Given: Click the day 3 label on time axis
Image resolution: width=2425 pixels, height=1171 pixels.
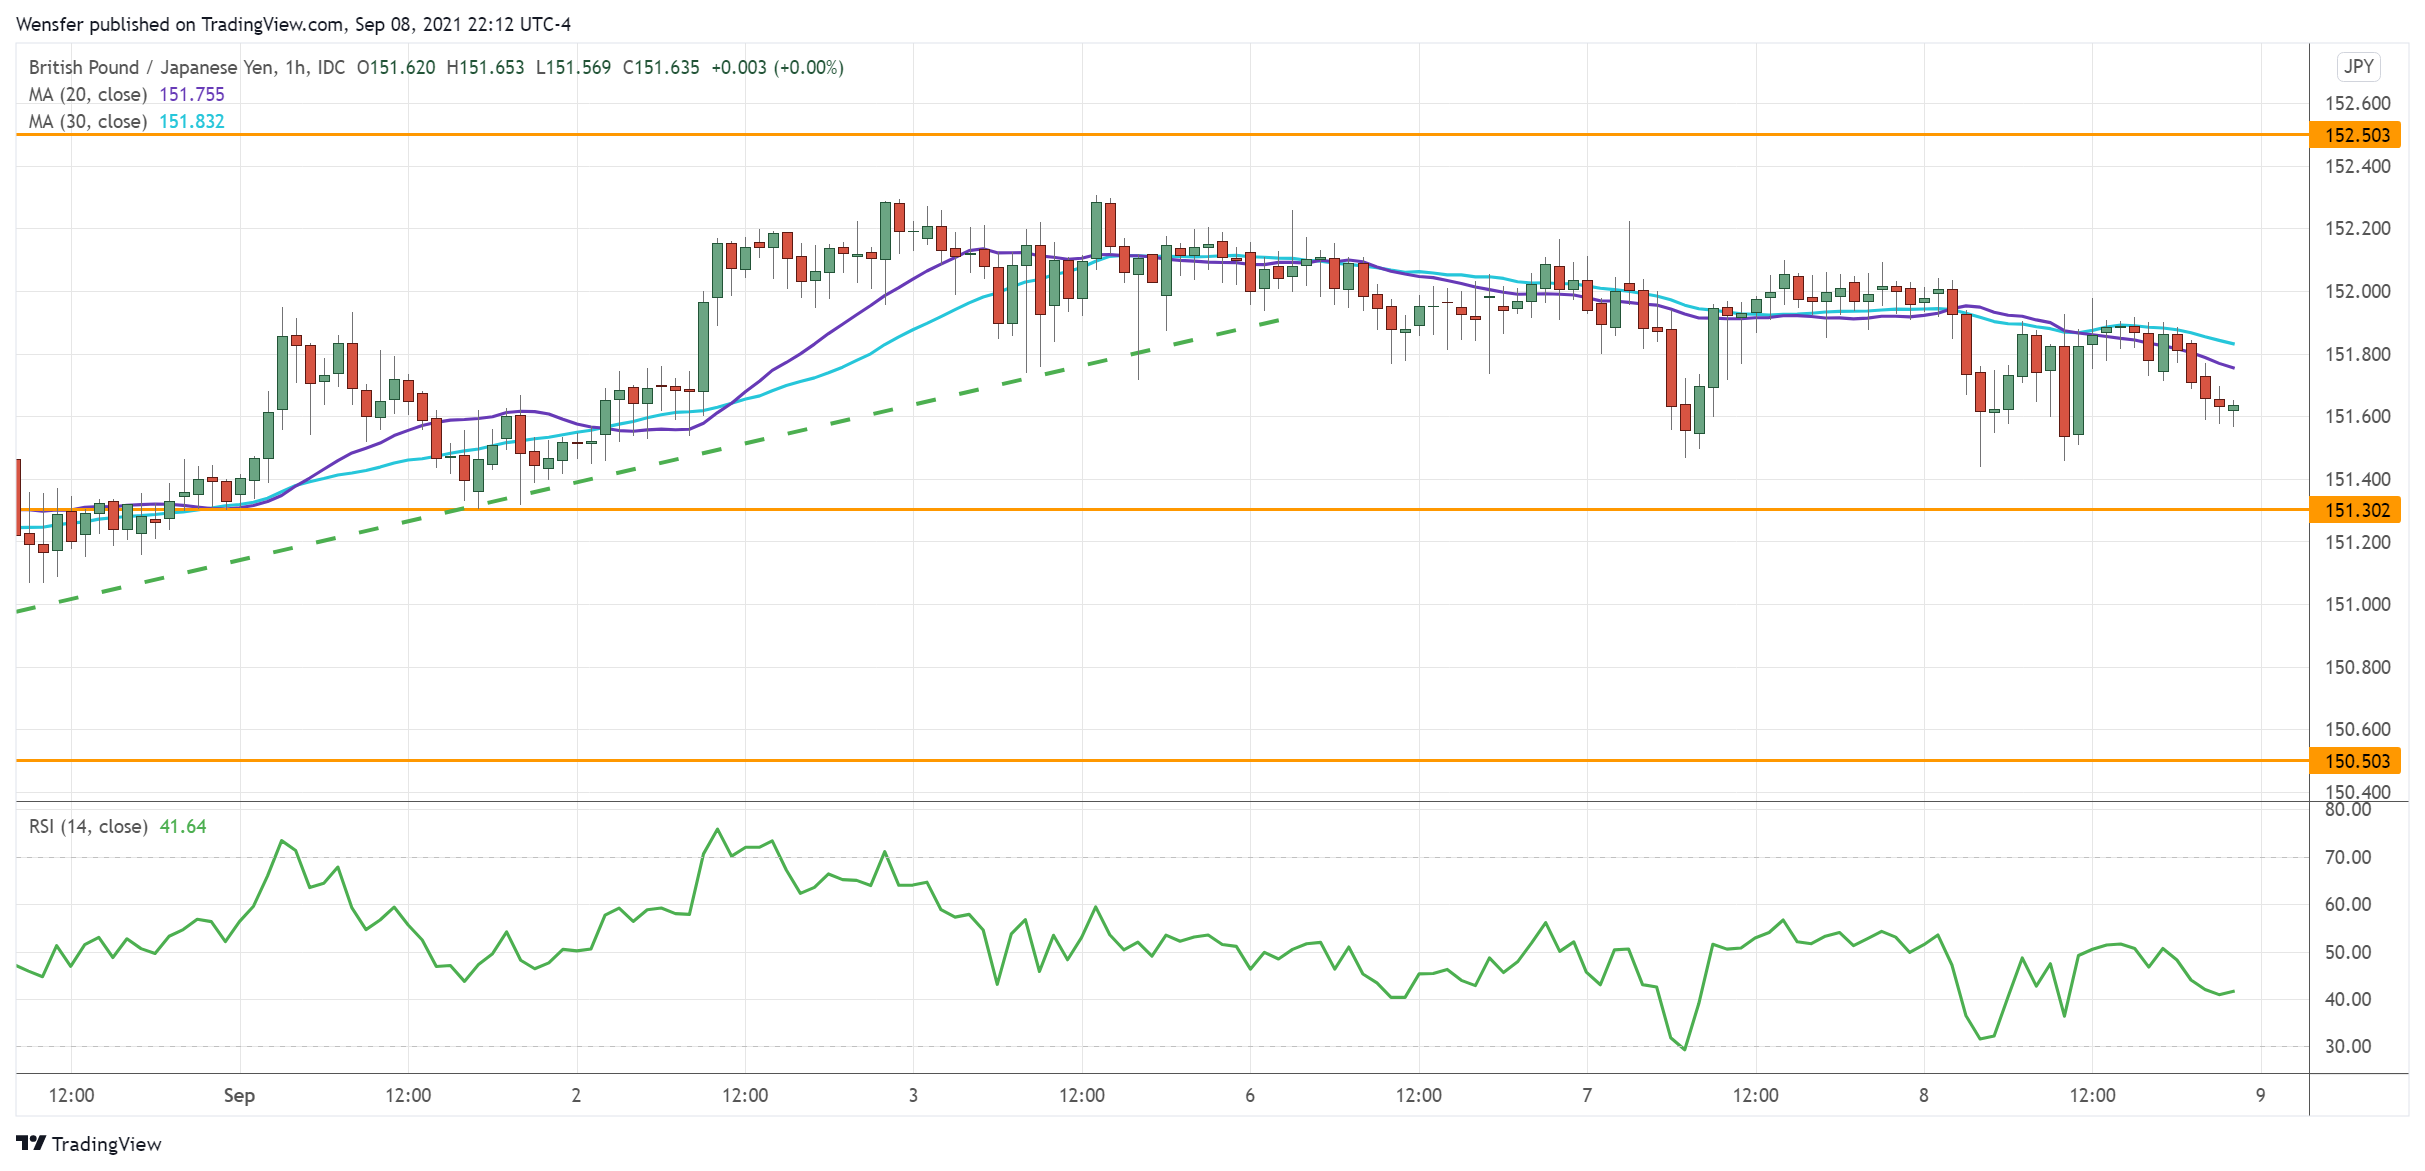Looking at the screenshot, I should click(913, 1095).
